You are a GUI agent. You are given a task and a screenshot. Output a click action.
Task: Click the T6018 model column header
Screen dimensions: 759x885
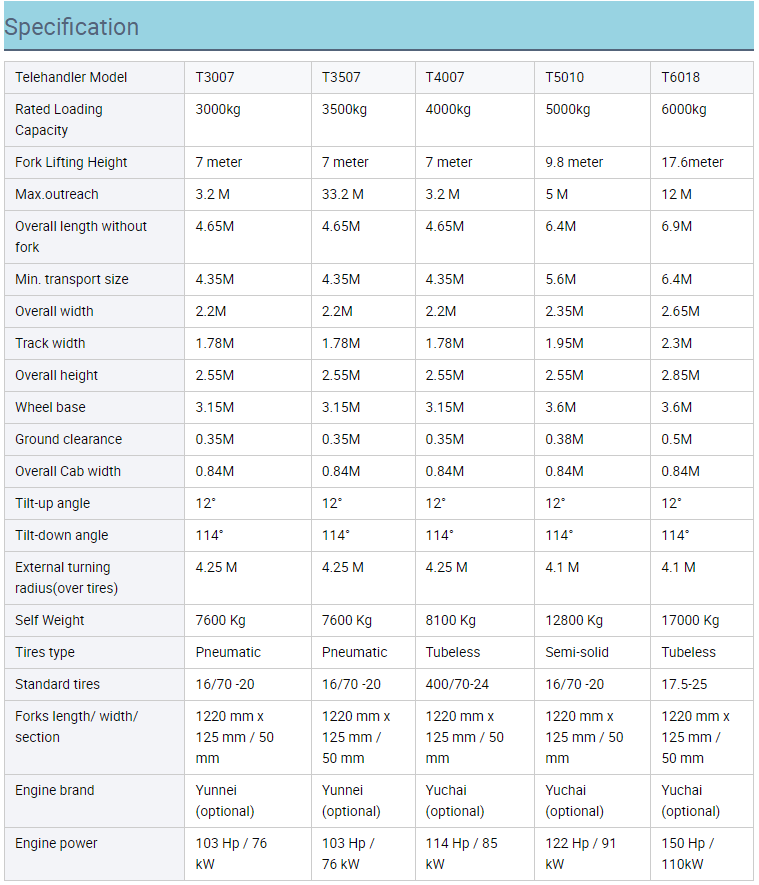(x=681, y=77)
